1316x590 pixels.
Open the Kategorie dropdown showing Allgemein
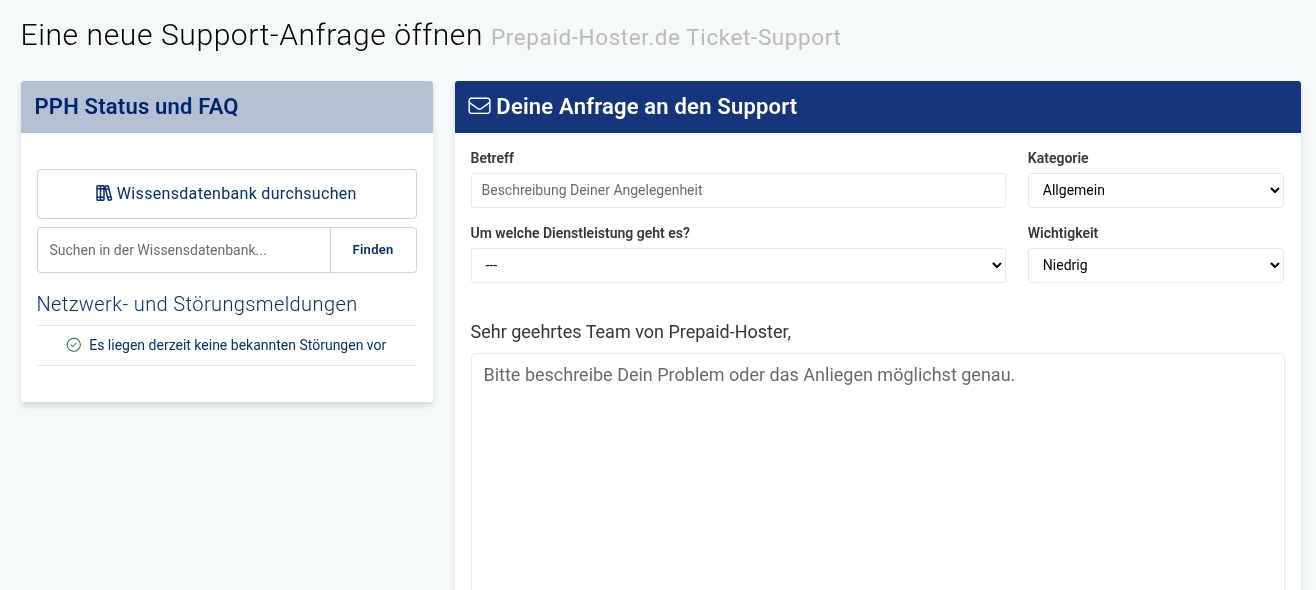(x=1155, y=190)
